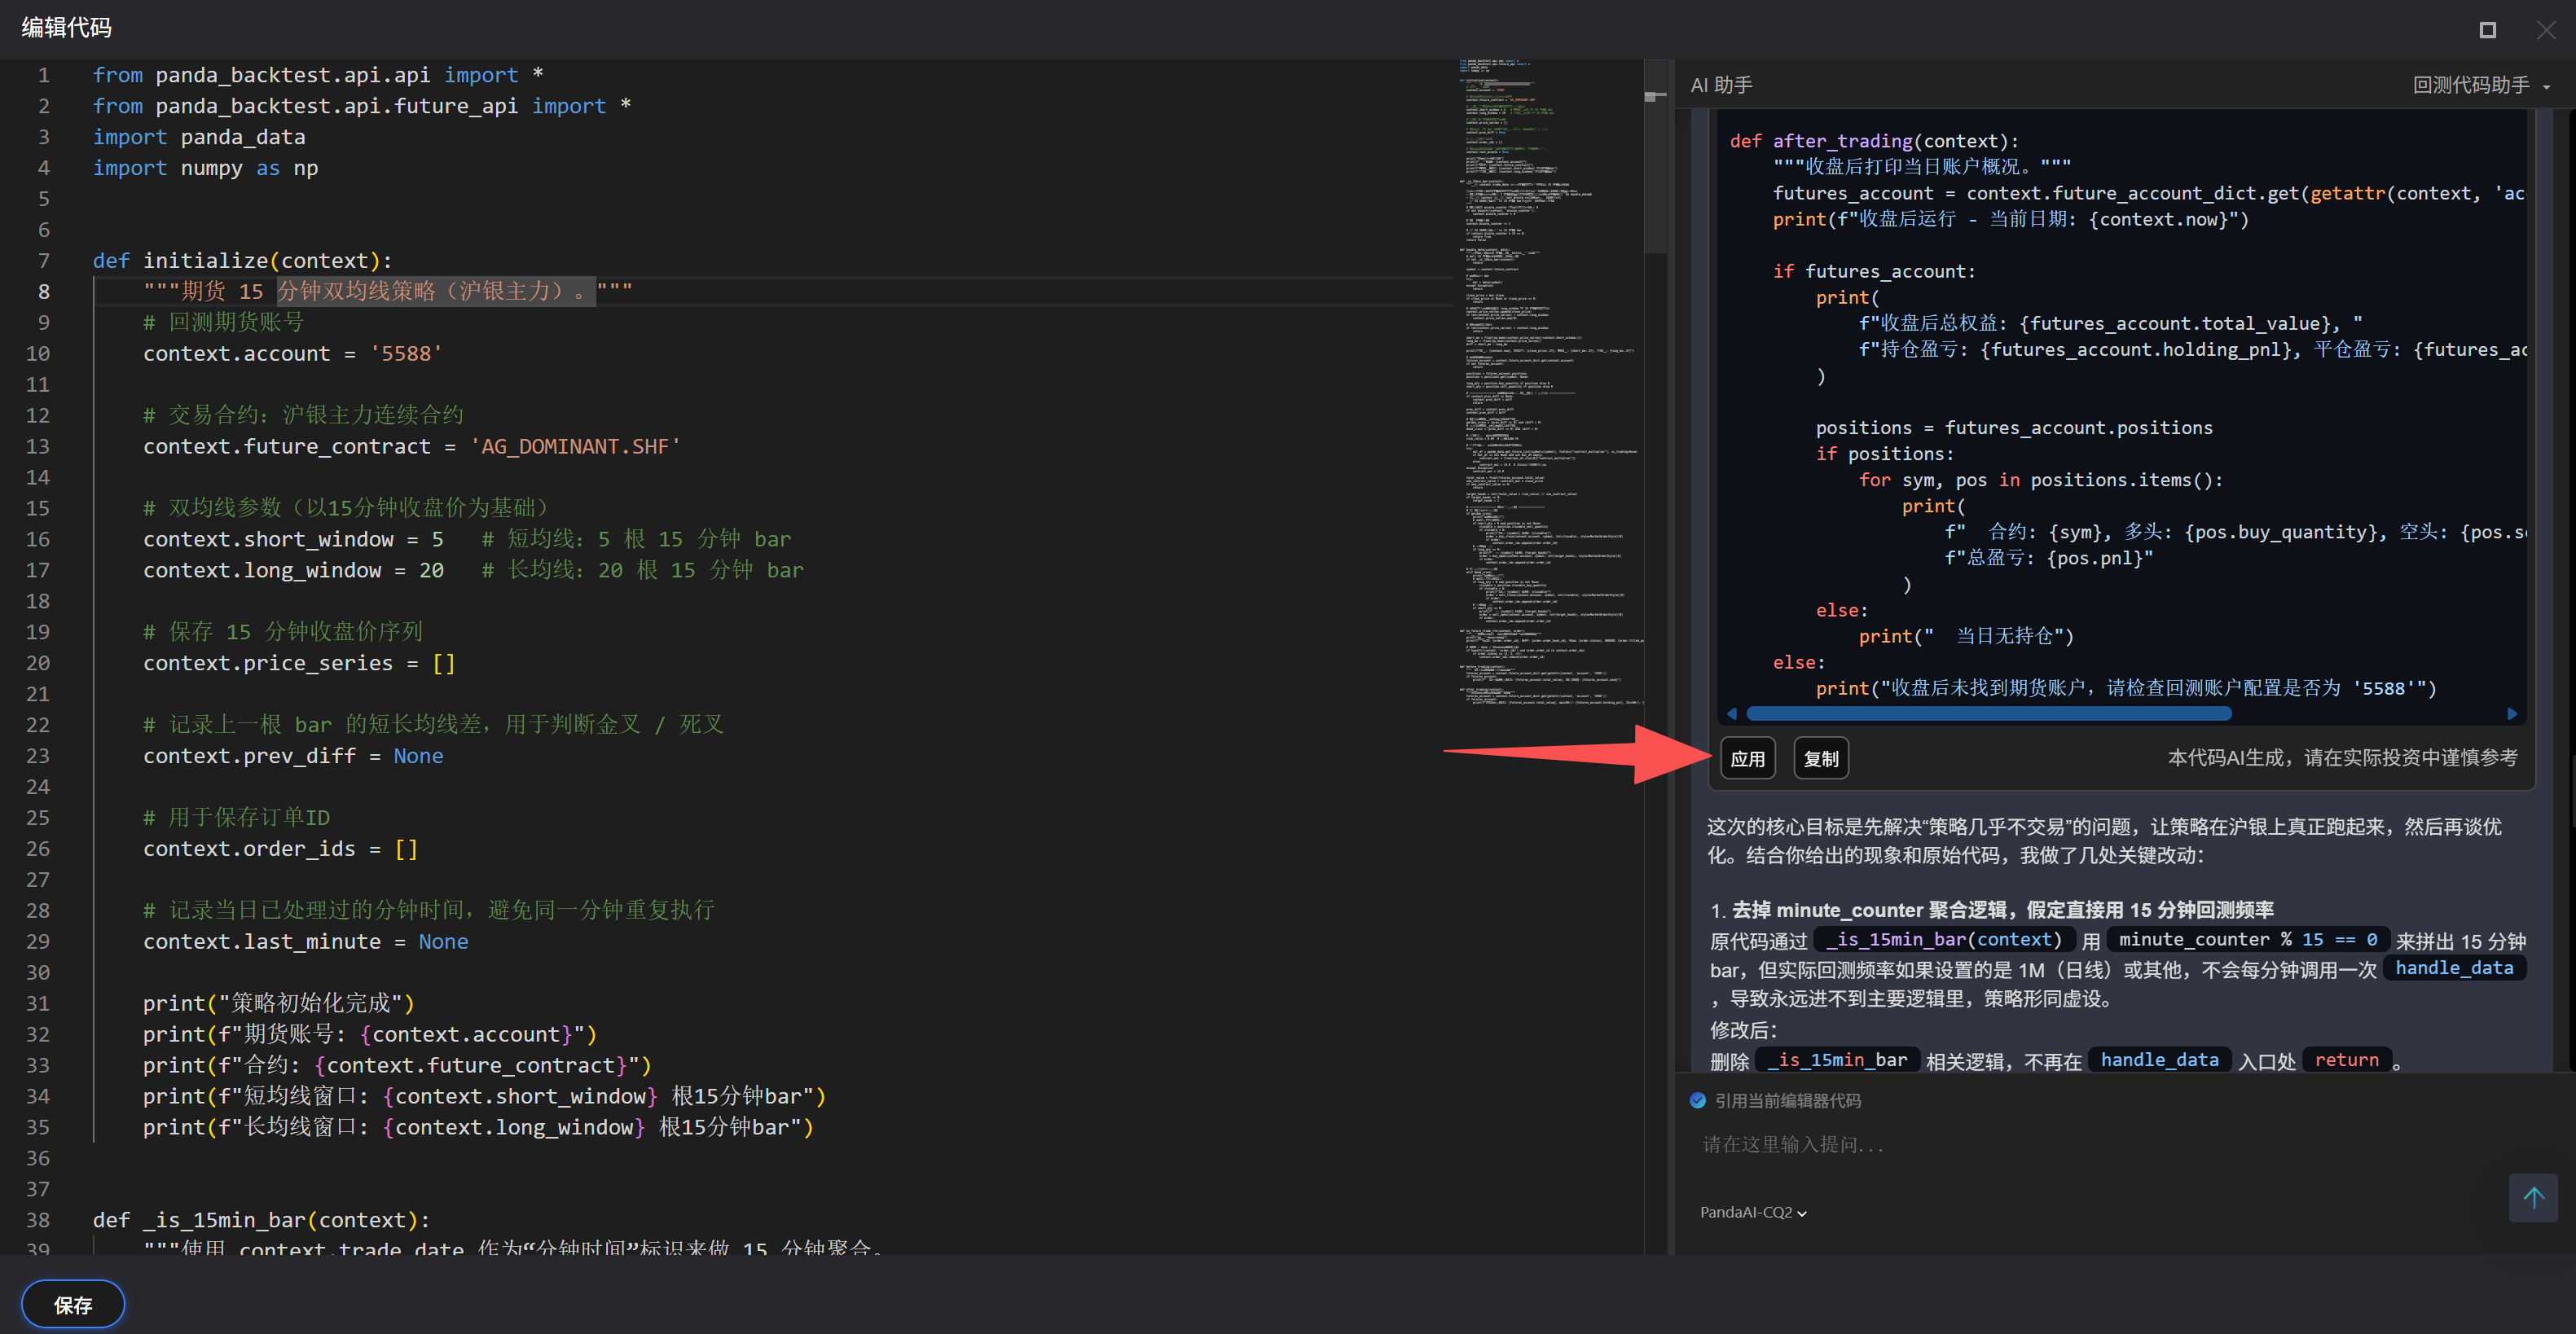Click the 'def initialize(context):' line
2576x1334 pixels.
click(x=242, y=261)
